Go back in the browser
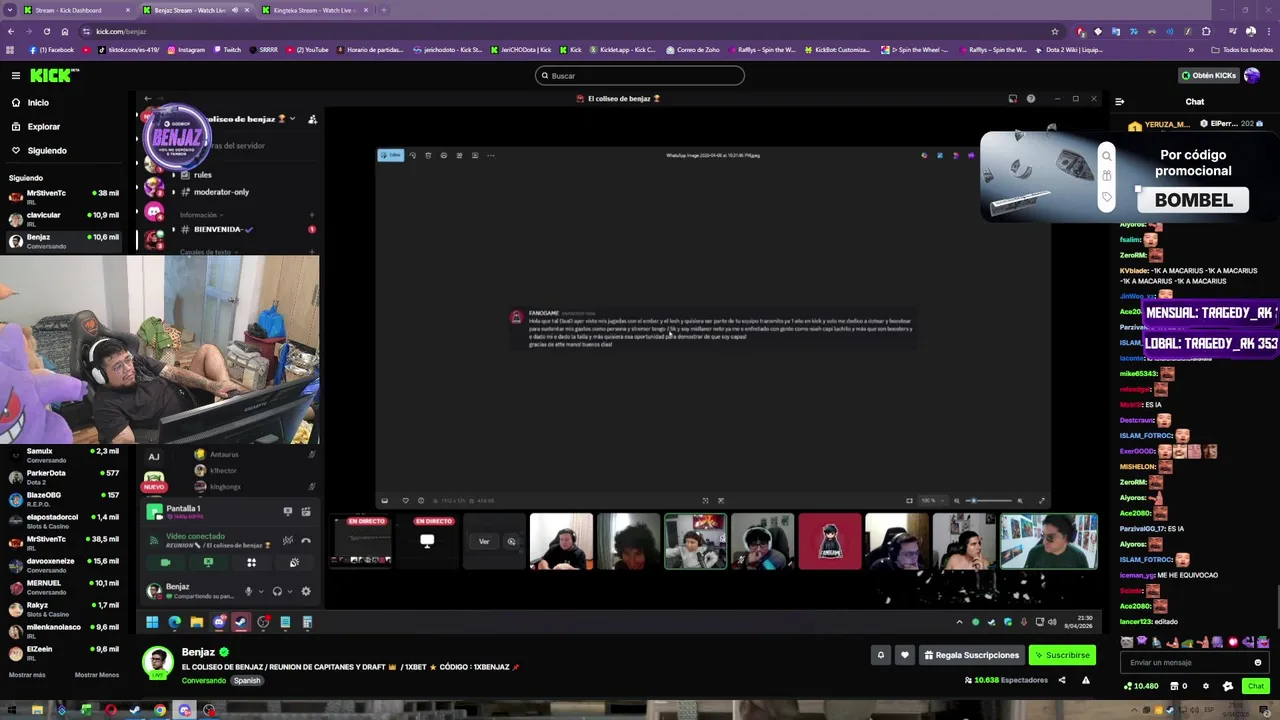Viewport: 1280px width, 720px height. point(11,31)
